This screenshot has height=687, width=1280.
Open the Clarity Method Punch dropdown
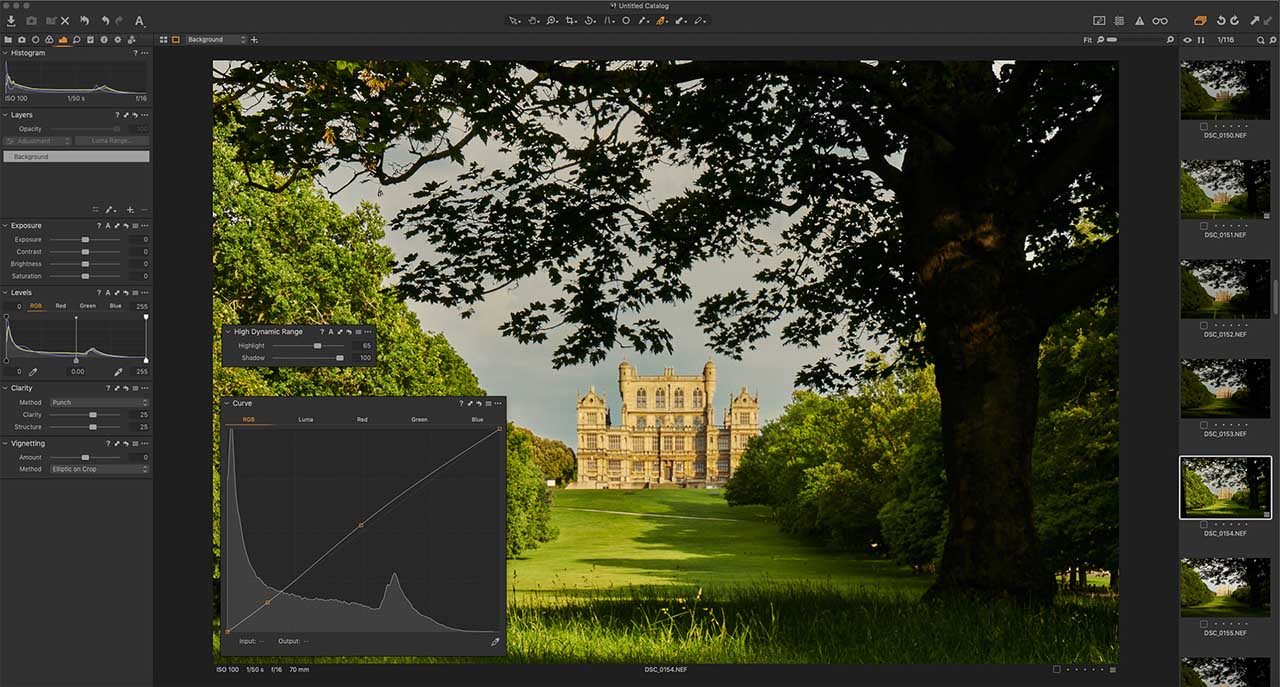pos(99,402)
